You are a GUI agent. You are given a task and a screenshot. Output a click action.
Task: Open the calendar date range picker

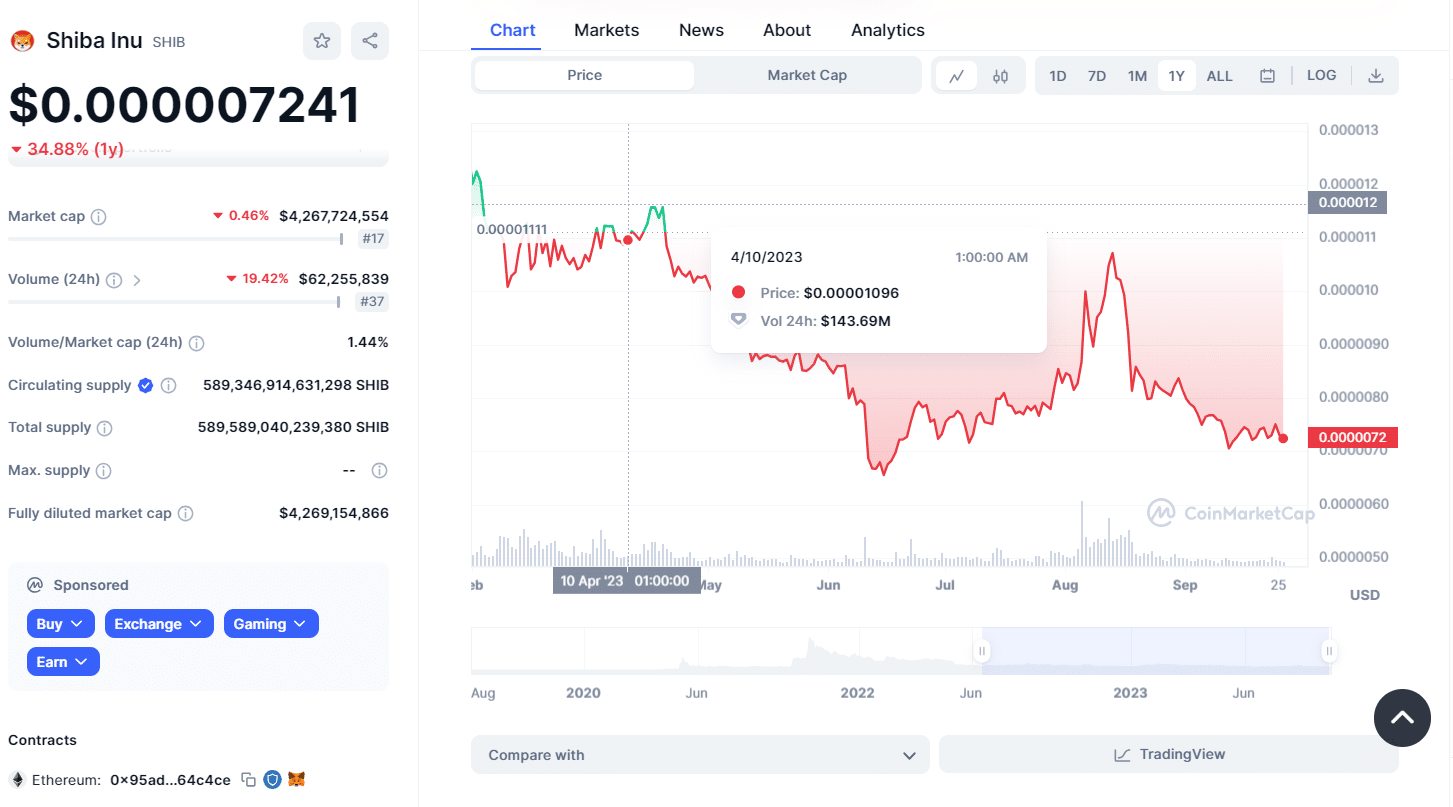click(x=1267, y=76)
